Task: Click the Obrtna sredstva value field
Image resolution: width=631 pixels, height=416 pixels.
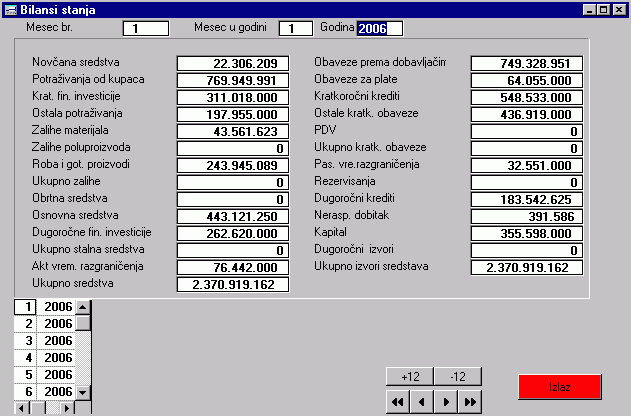Action: coord(233,200)
